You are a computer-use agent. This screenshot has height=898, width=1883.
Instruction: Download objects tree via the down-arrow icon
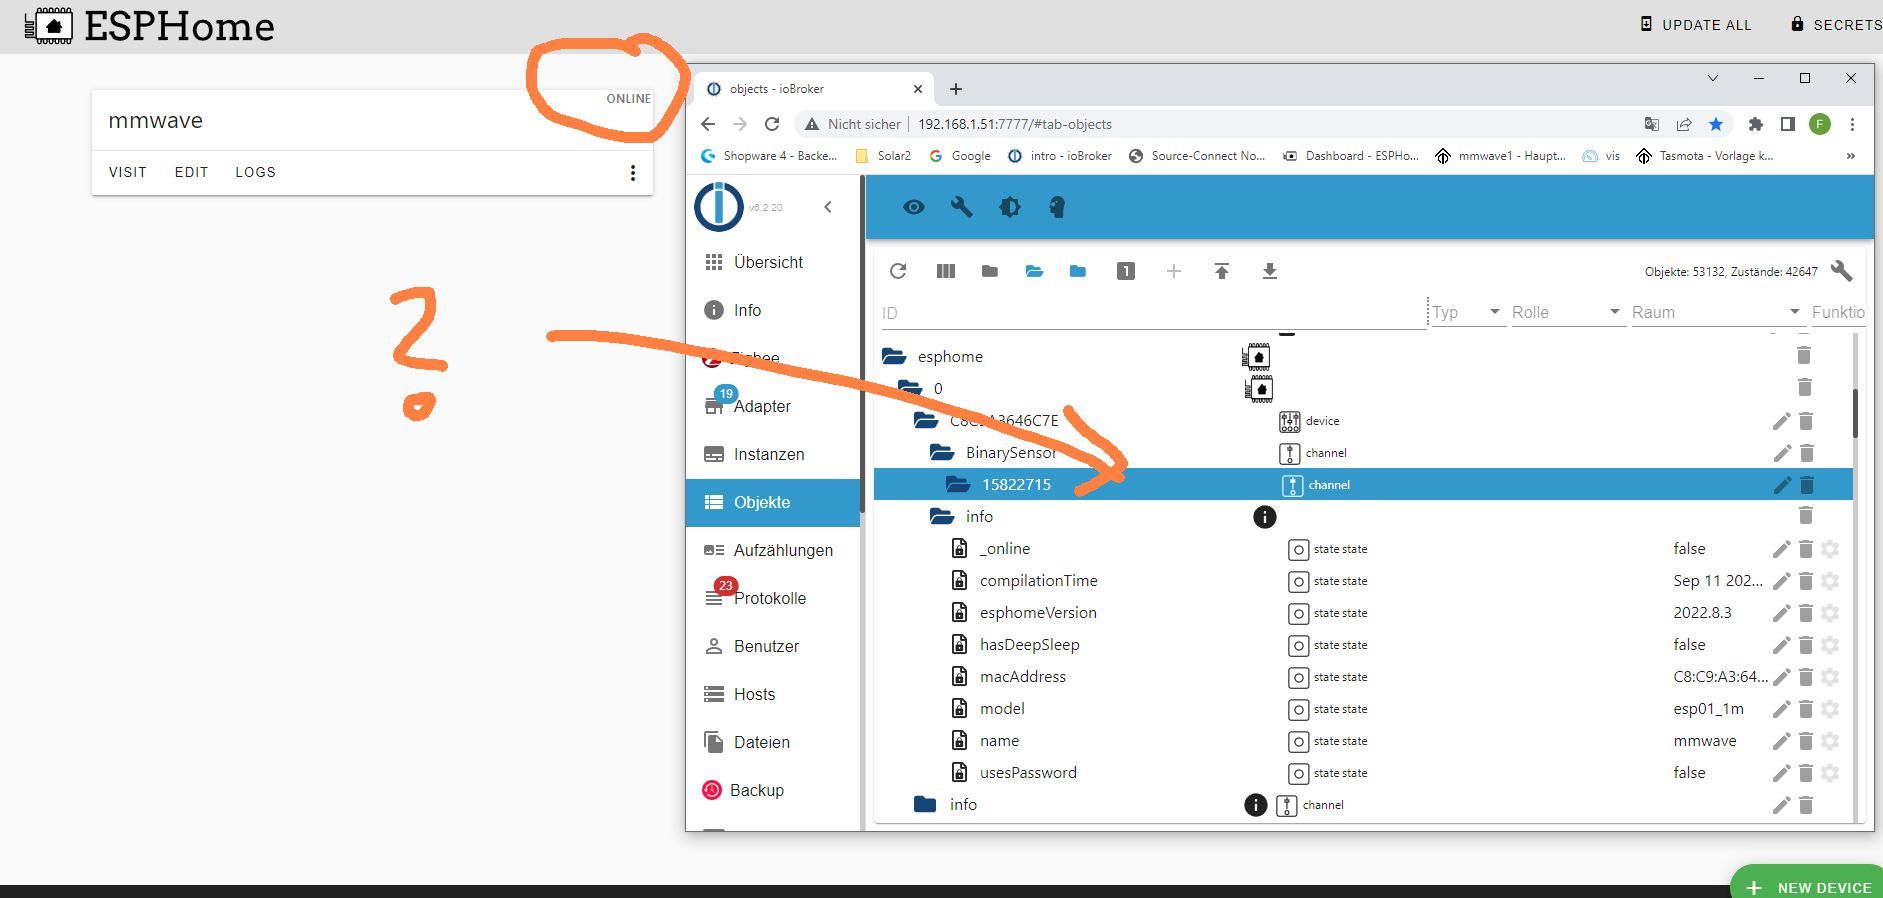coord(1269,271)
